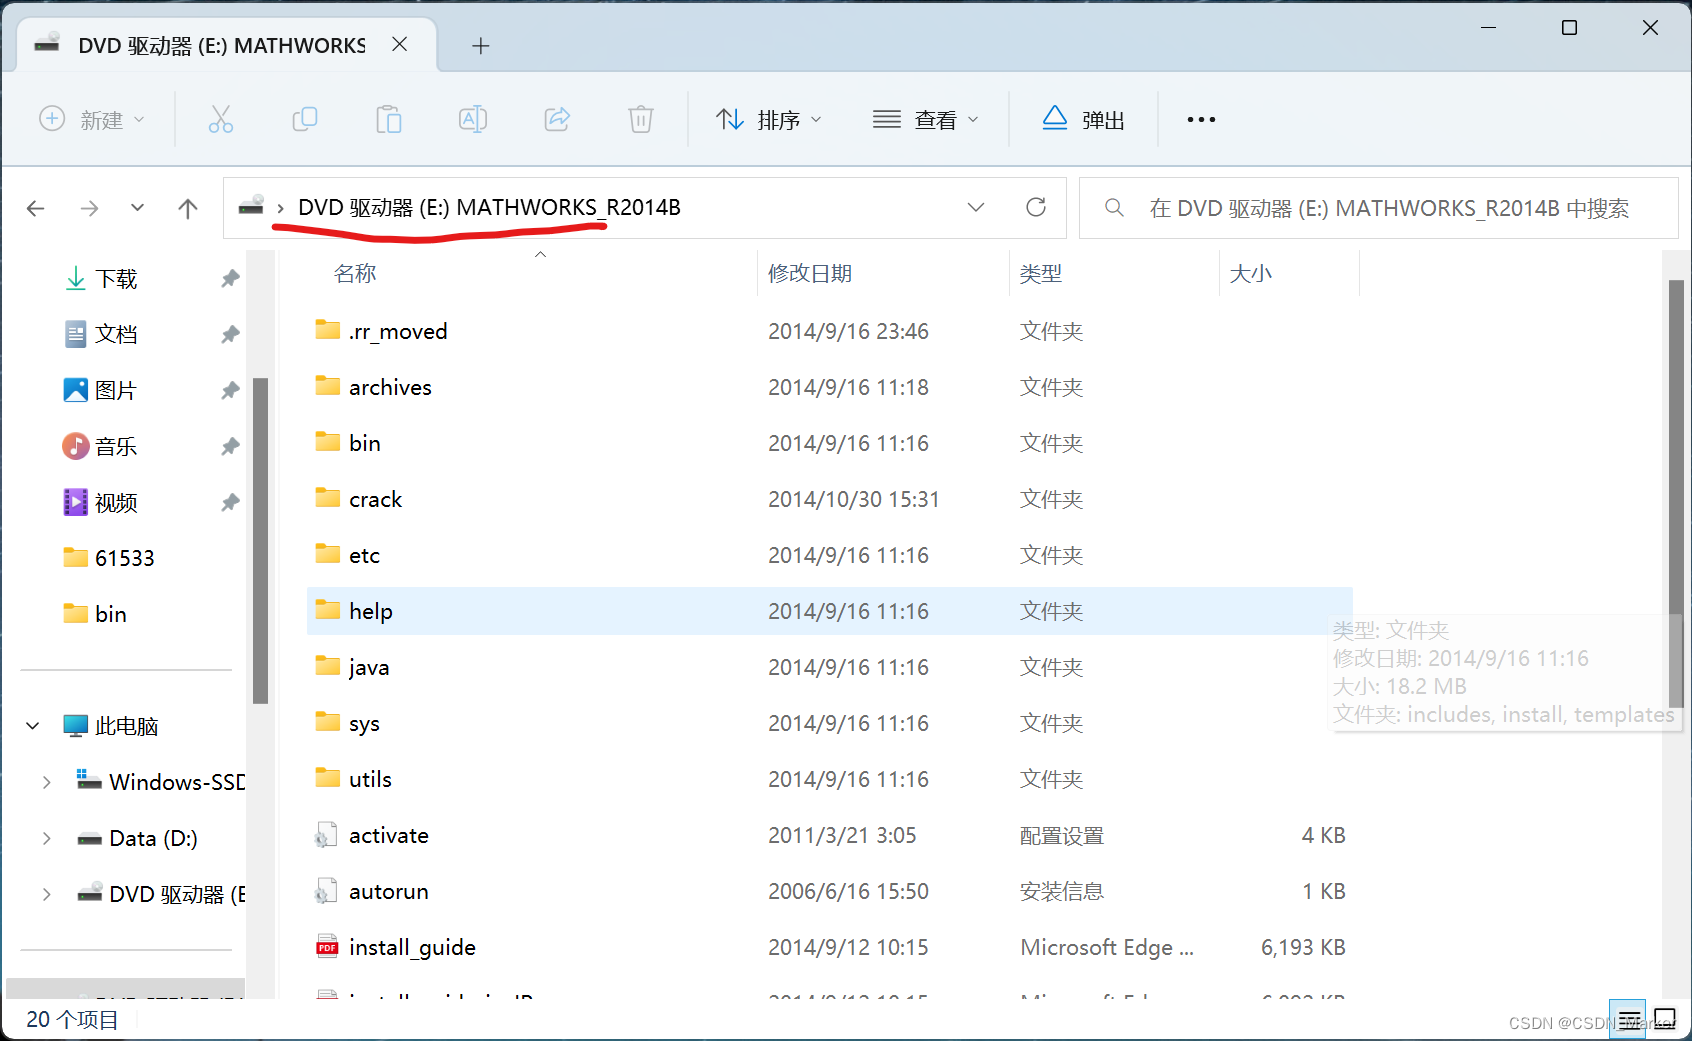Open a new tab with plus button
Screen dimensions: 1692x1041
click(481, 46)
